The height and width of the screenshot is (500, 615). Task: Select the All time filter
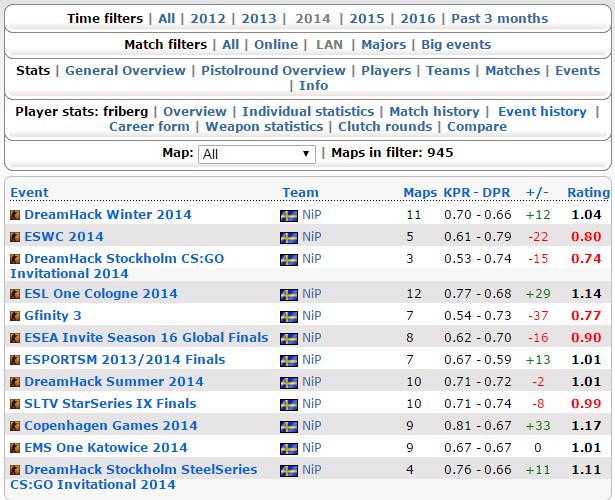point(167,18)
